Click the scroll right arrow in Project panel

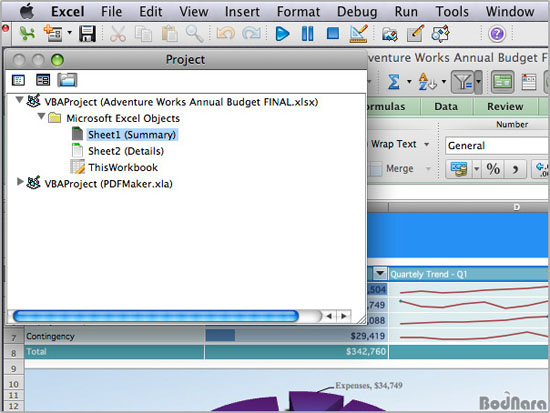(x=344, y=316)
